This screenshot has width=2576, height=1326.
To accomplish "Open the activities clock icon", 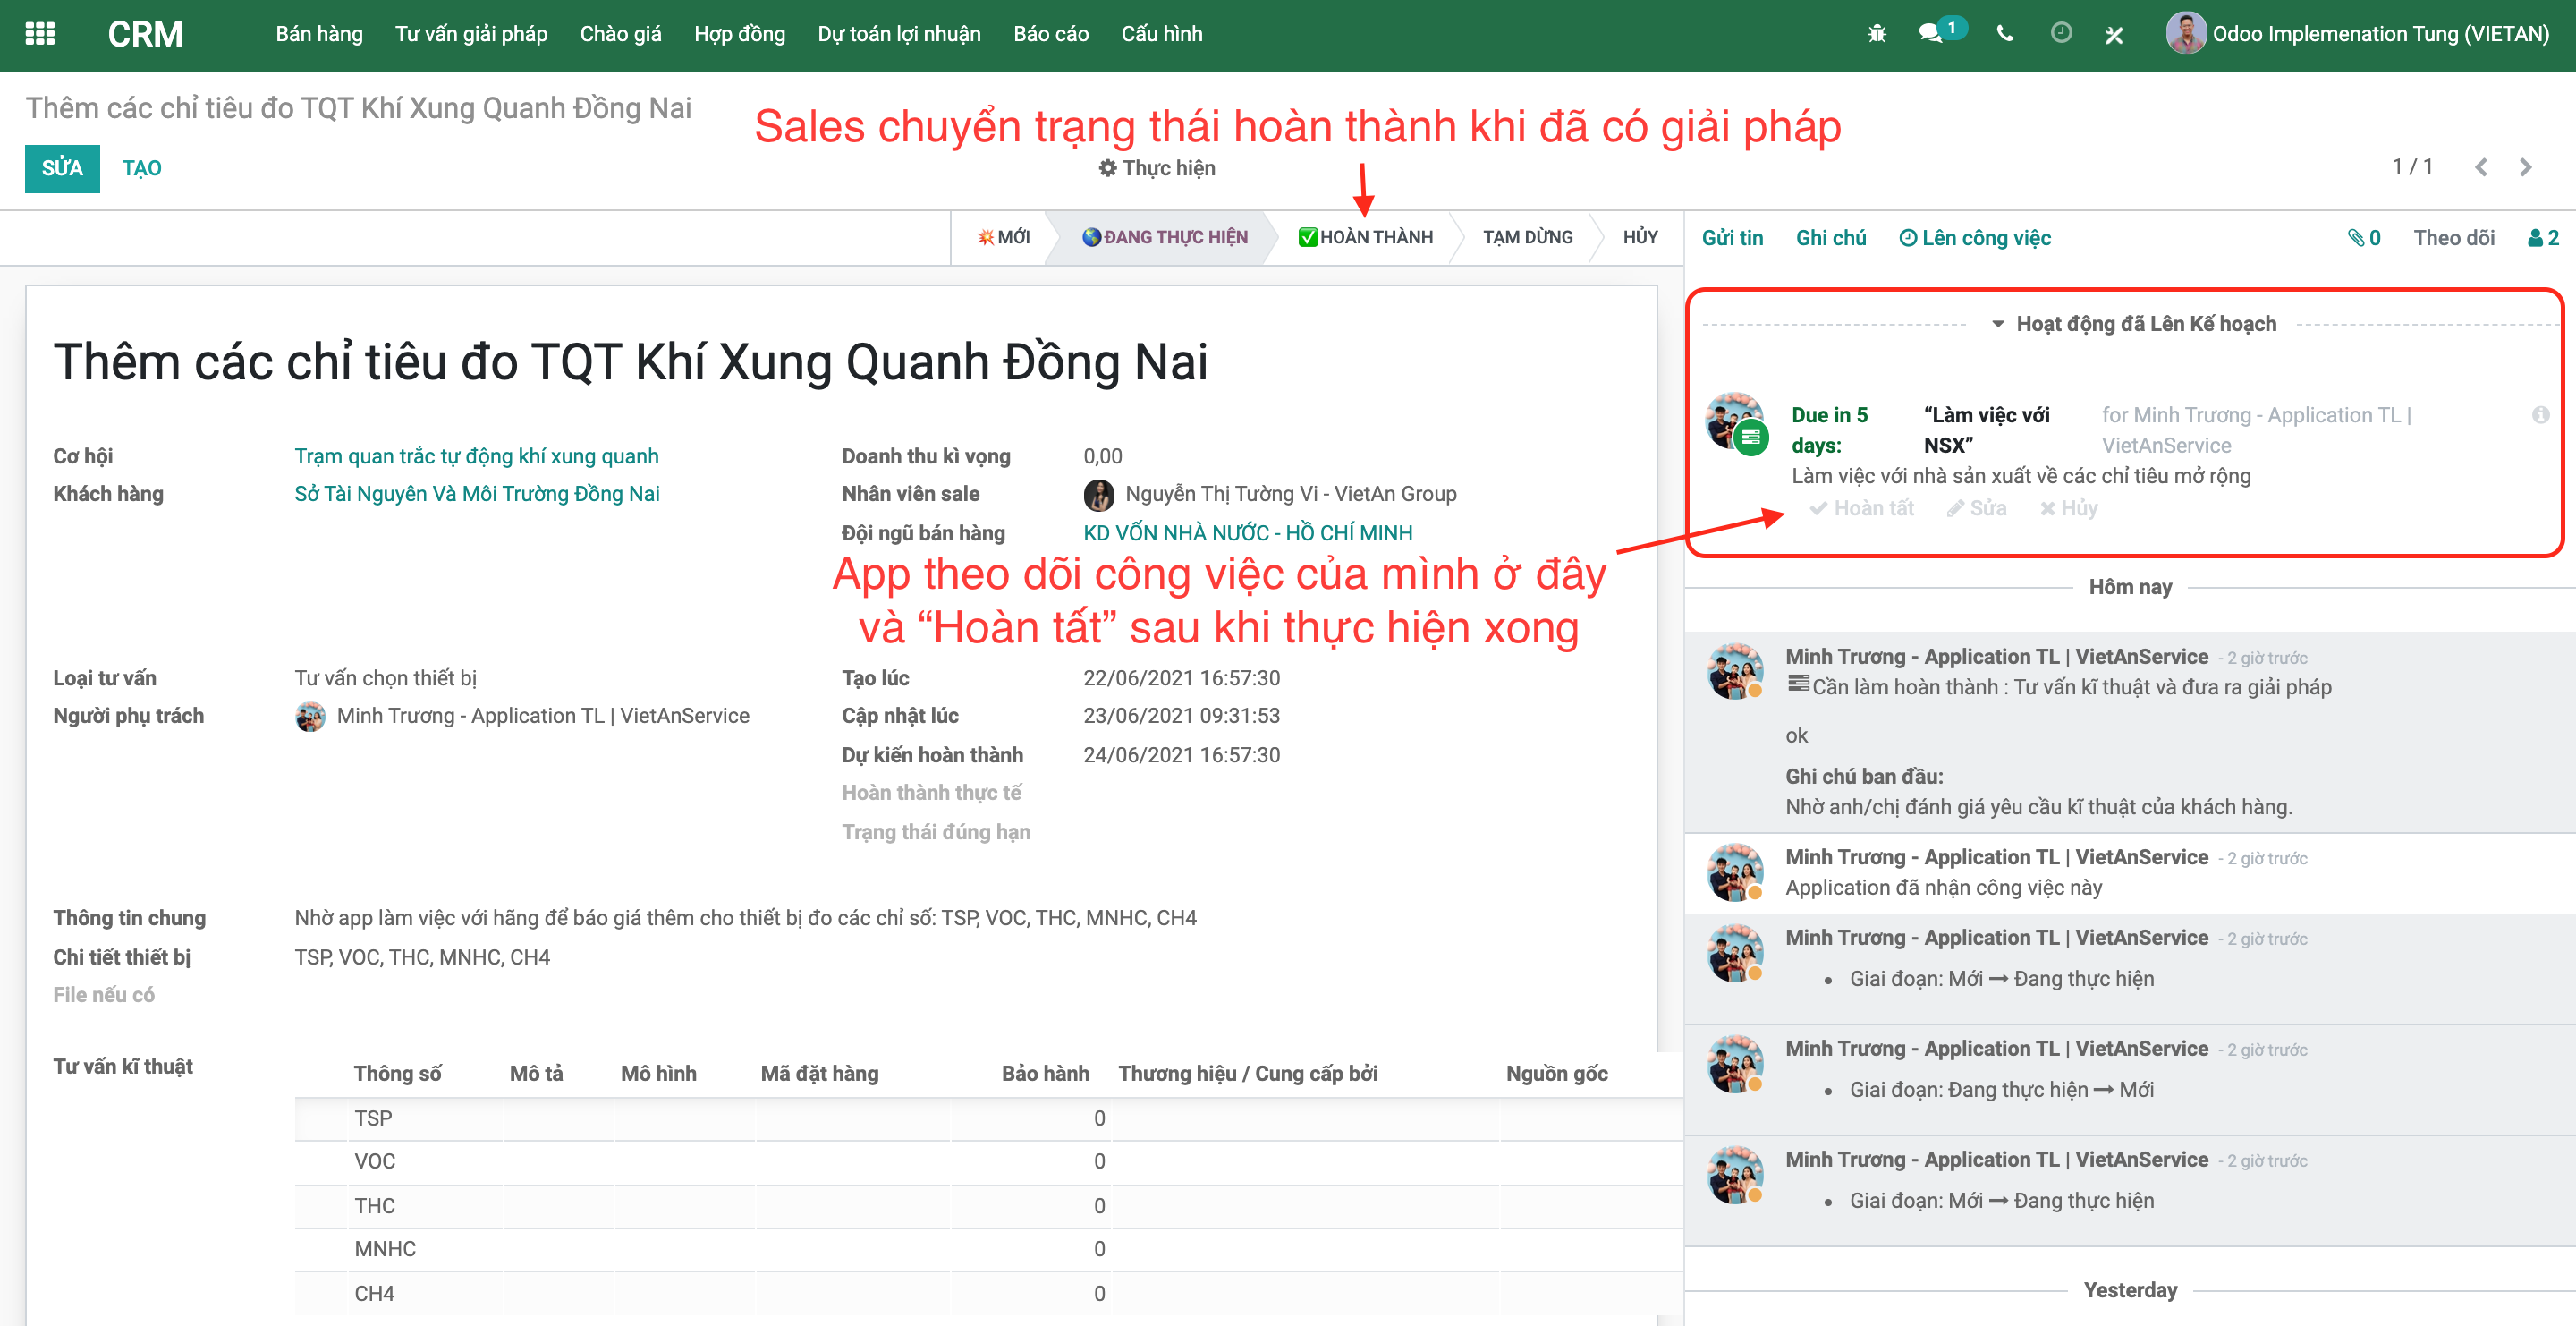I will pyautogui.click(x=2060, y=34).
